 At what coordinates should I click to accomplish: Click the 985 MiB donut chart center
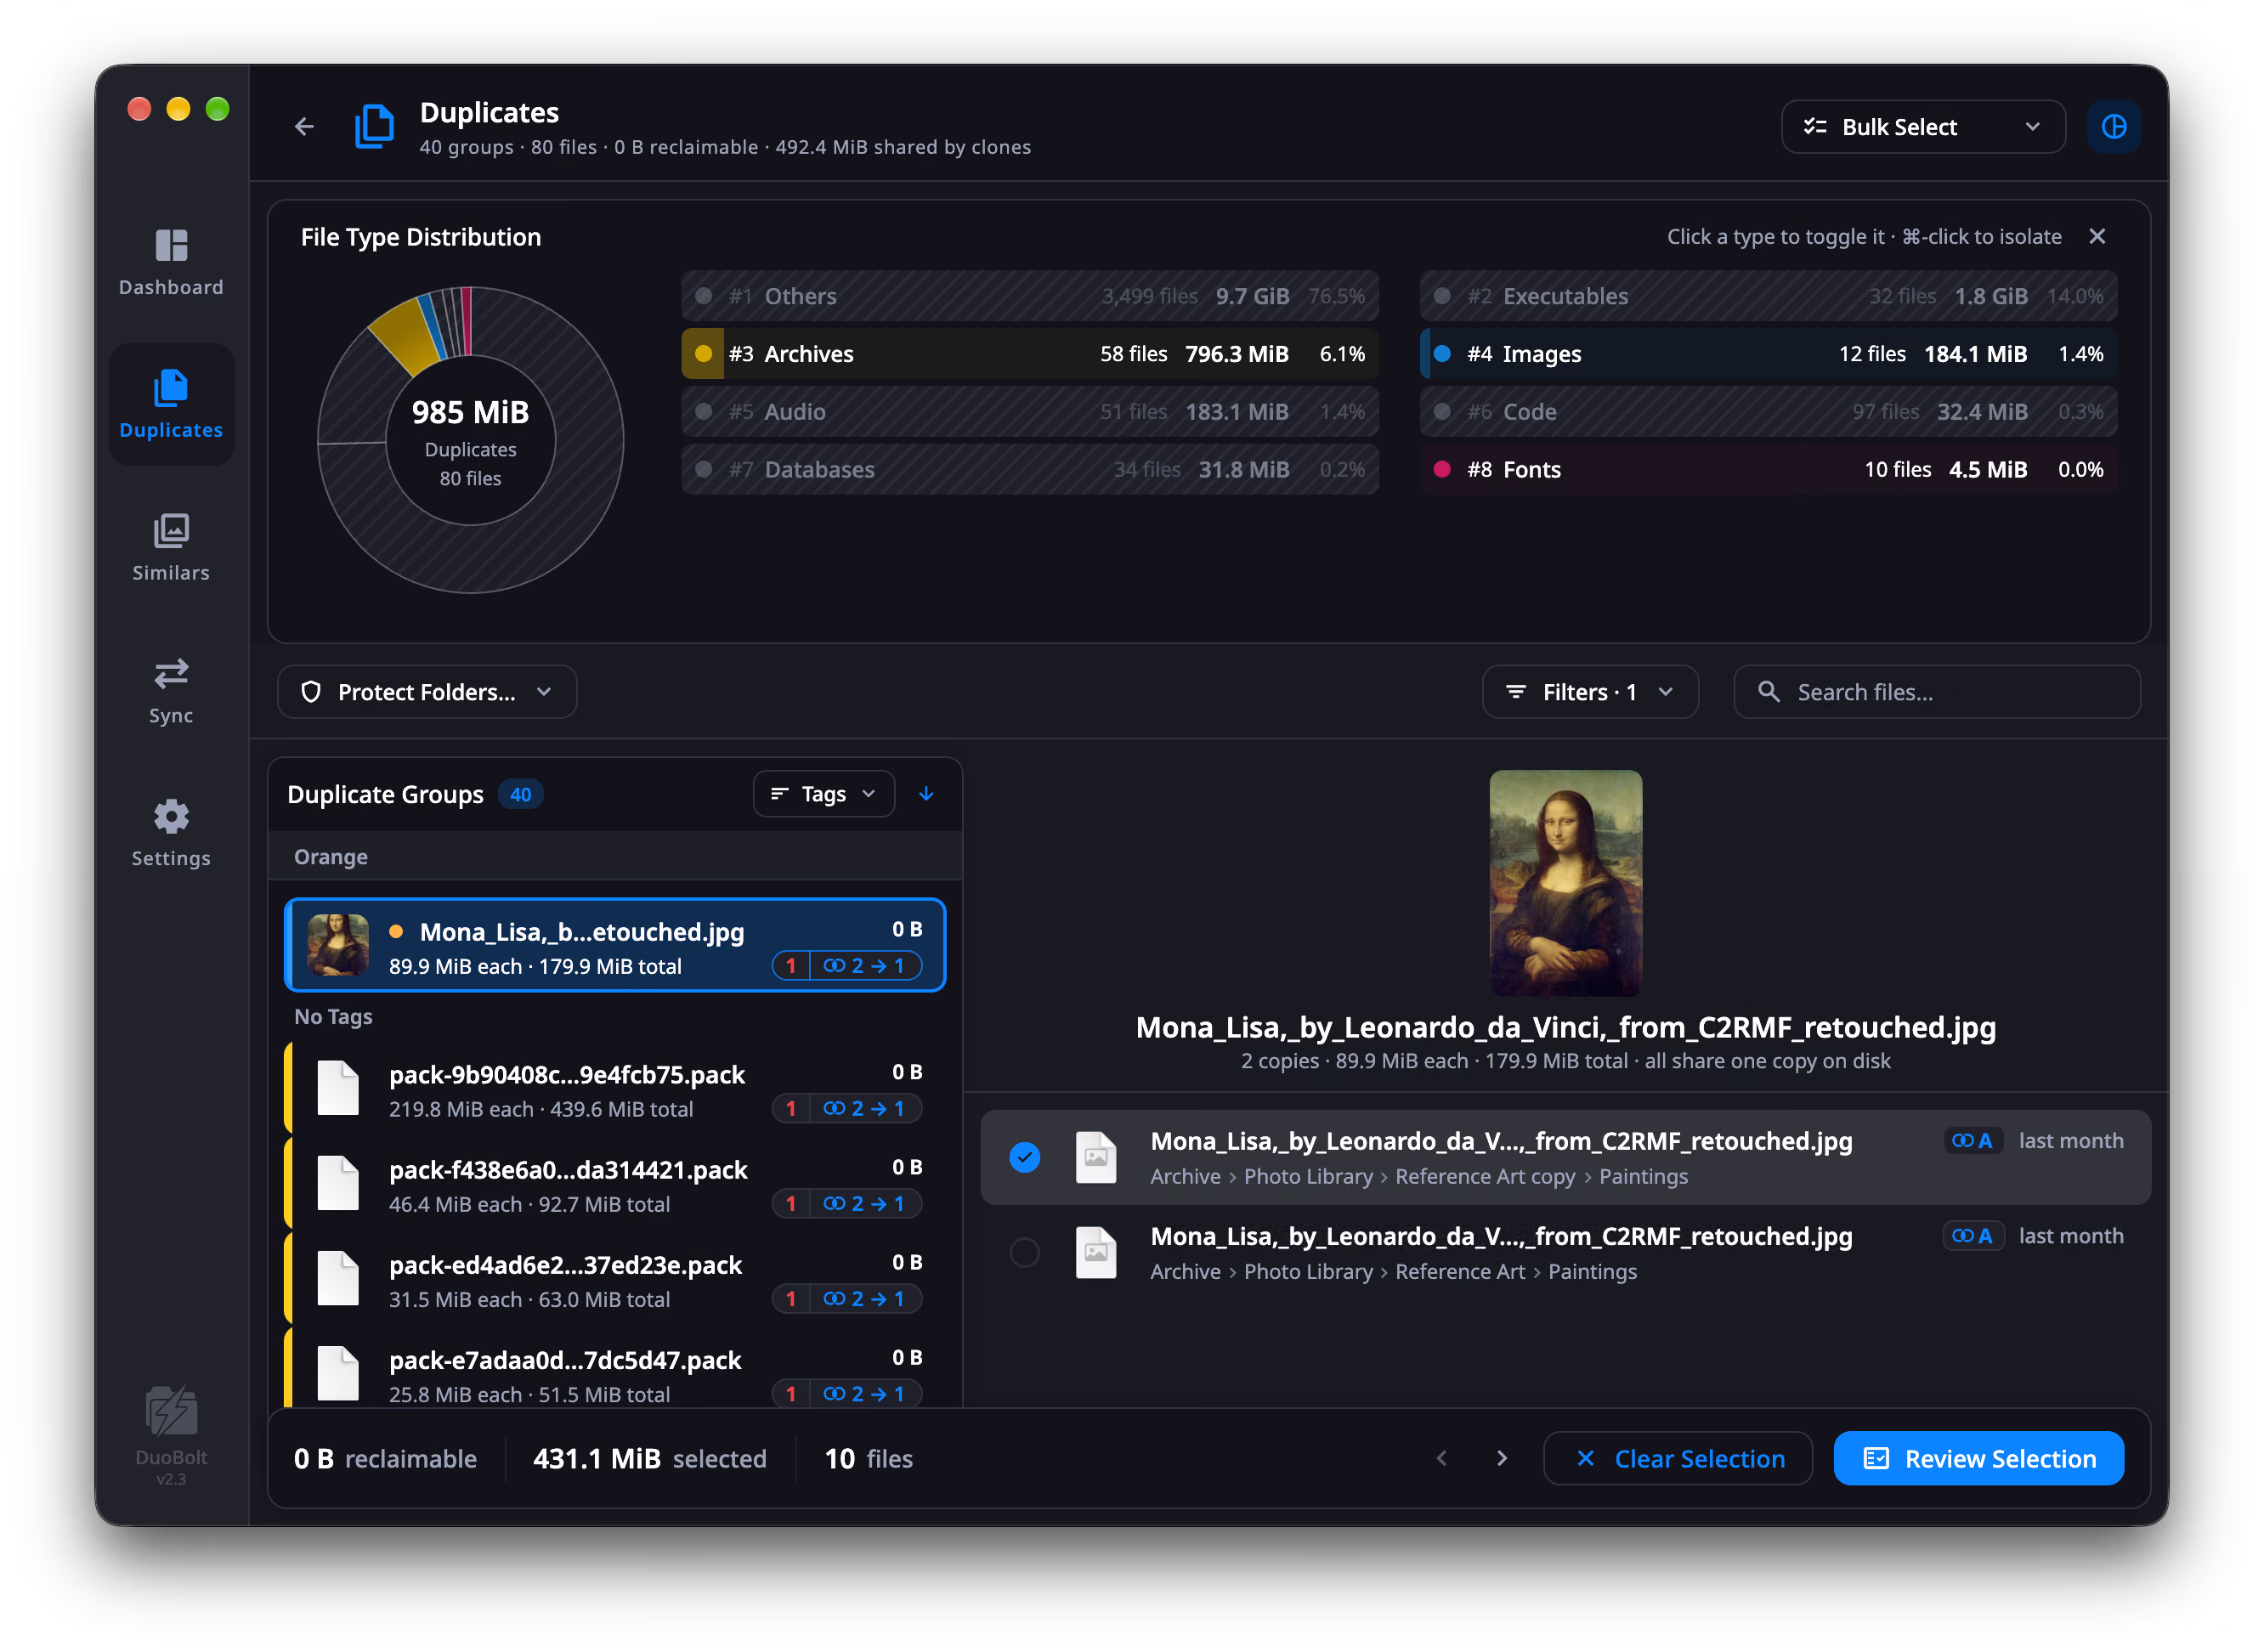coord(470,440)
